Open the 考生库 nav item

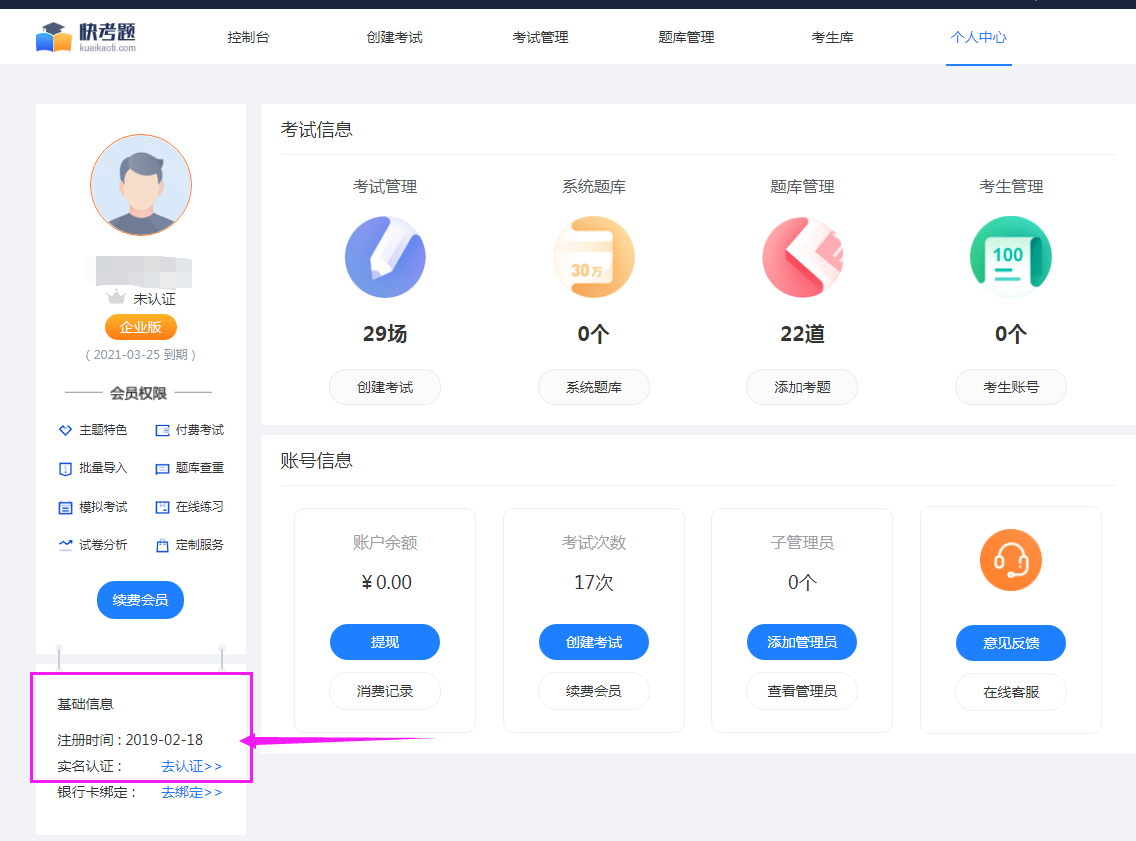[x=832, y=37]
